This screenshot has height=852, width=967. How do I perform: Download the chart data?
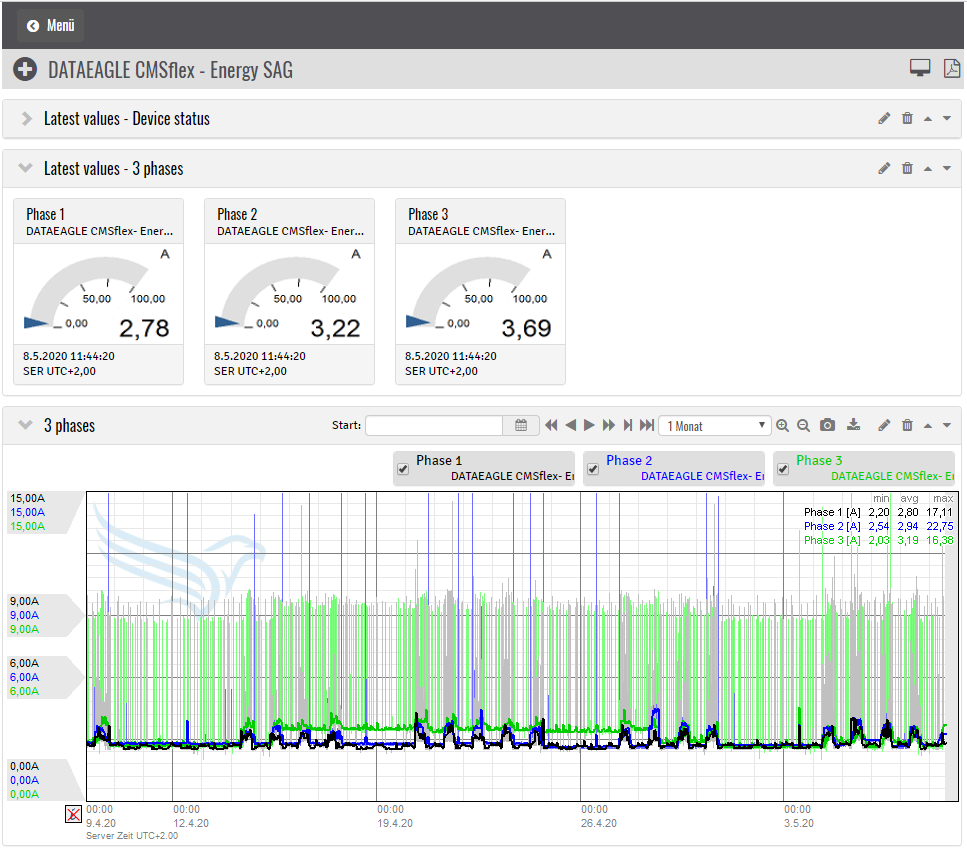pyautogui.click(x=854, y=424)
